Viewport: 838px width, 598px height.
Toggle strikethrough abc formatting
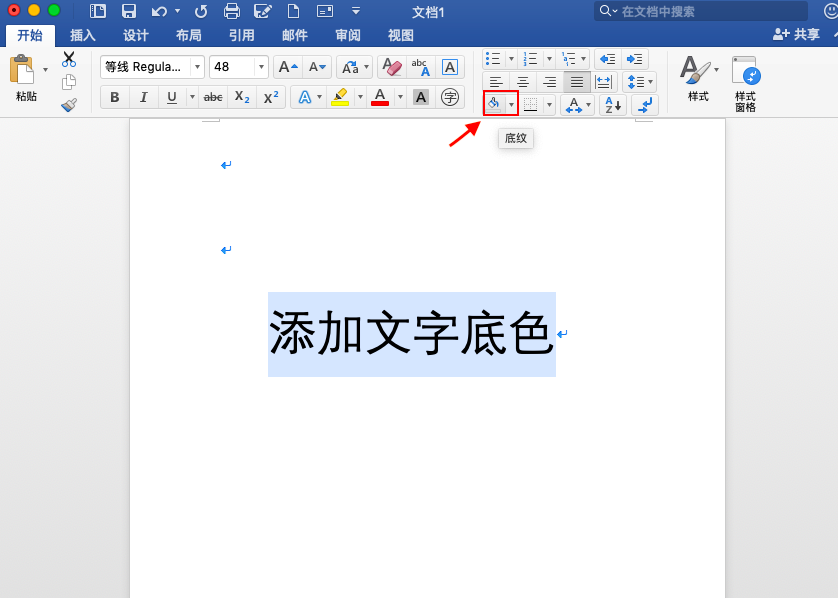click(213, 97)
